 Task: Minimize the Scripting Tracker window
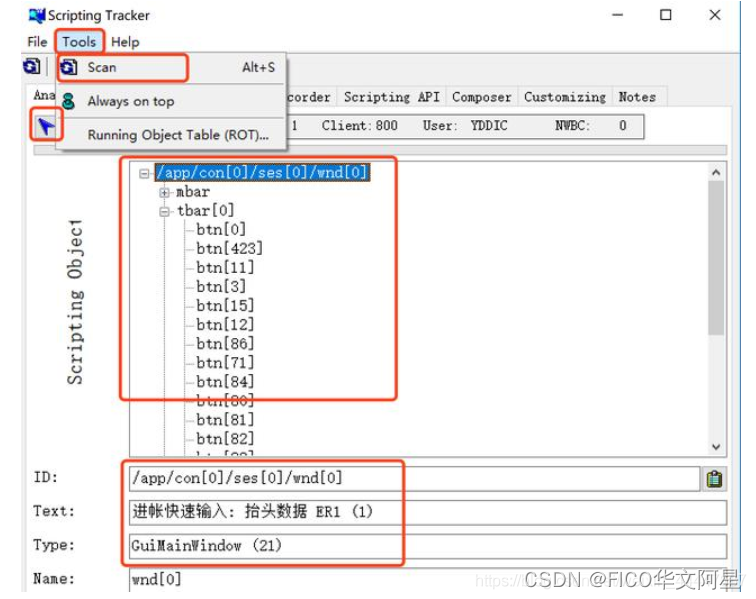pos(618,15)
